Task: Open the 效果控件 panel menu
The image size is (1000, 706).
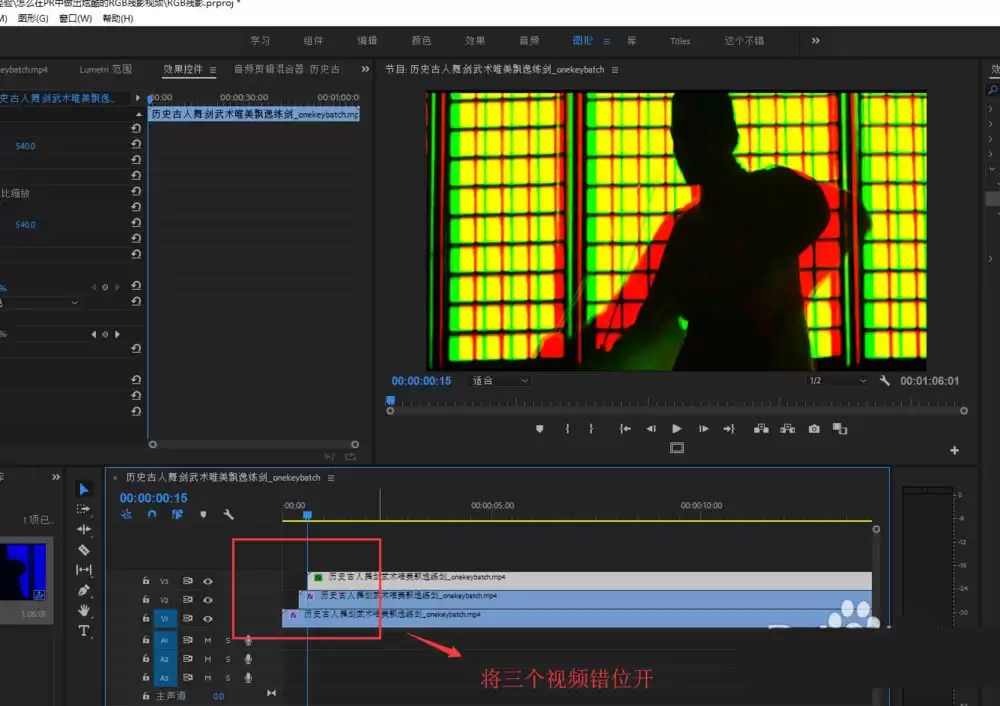Action: pyautogui.click(x=212, y=70)
